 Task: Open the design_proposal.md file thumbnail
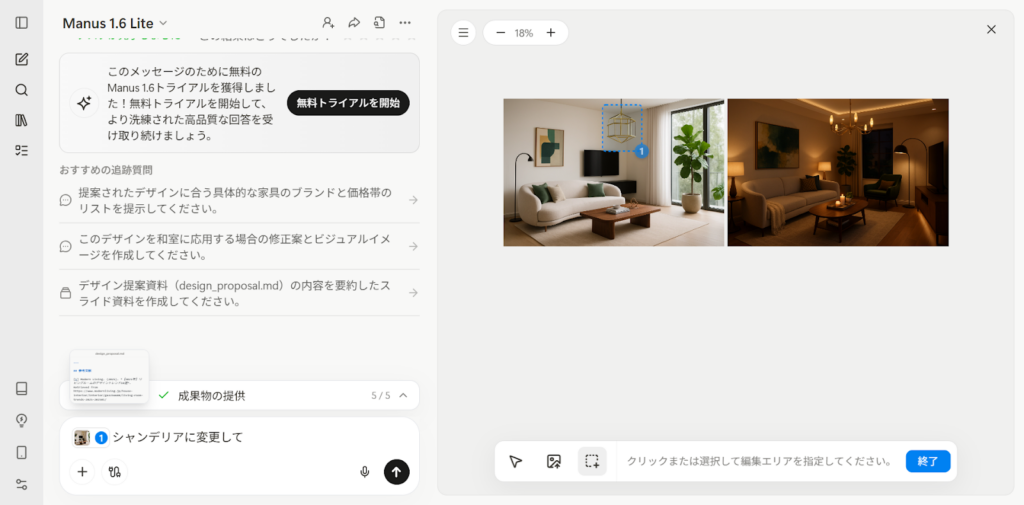point(110,376)
